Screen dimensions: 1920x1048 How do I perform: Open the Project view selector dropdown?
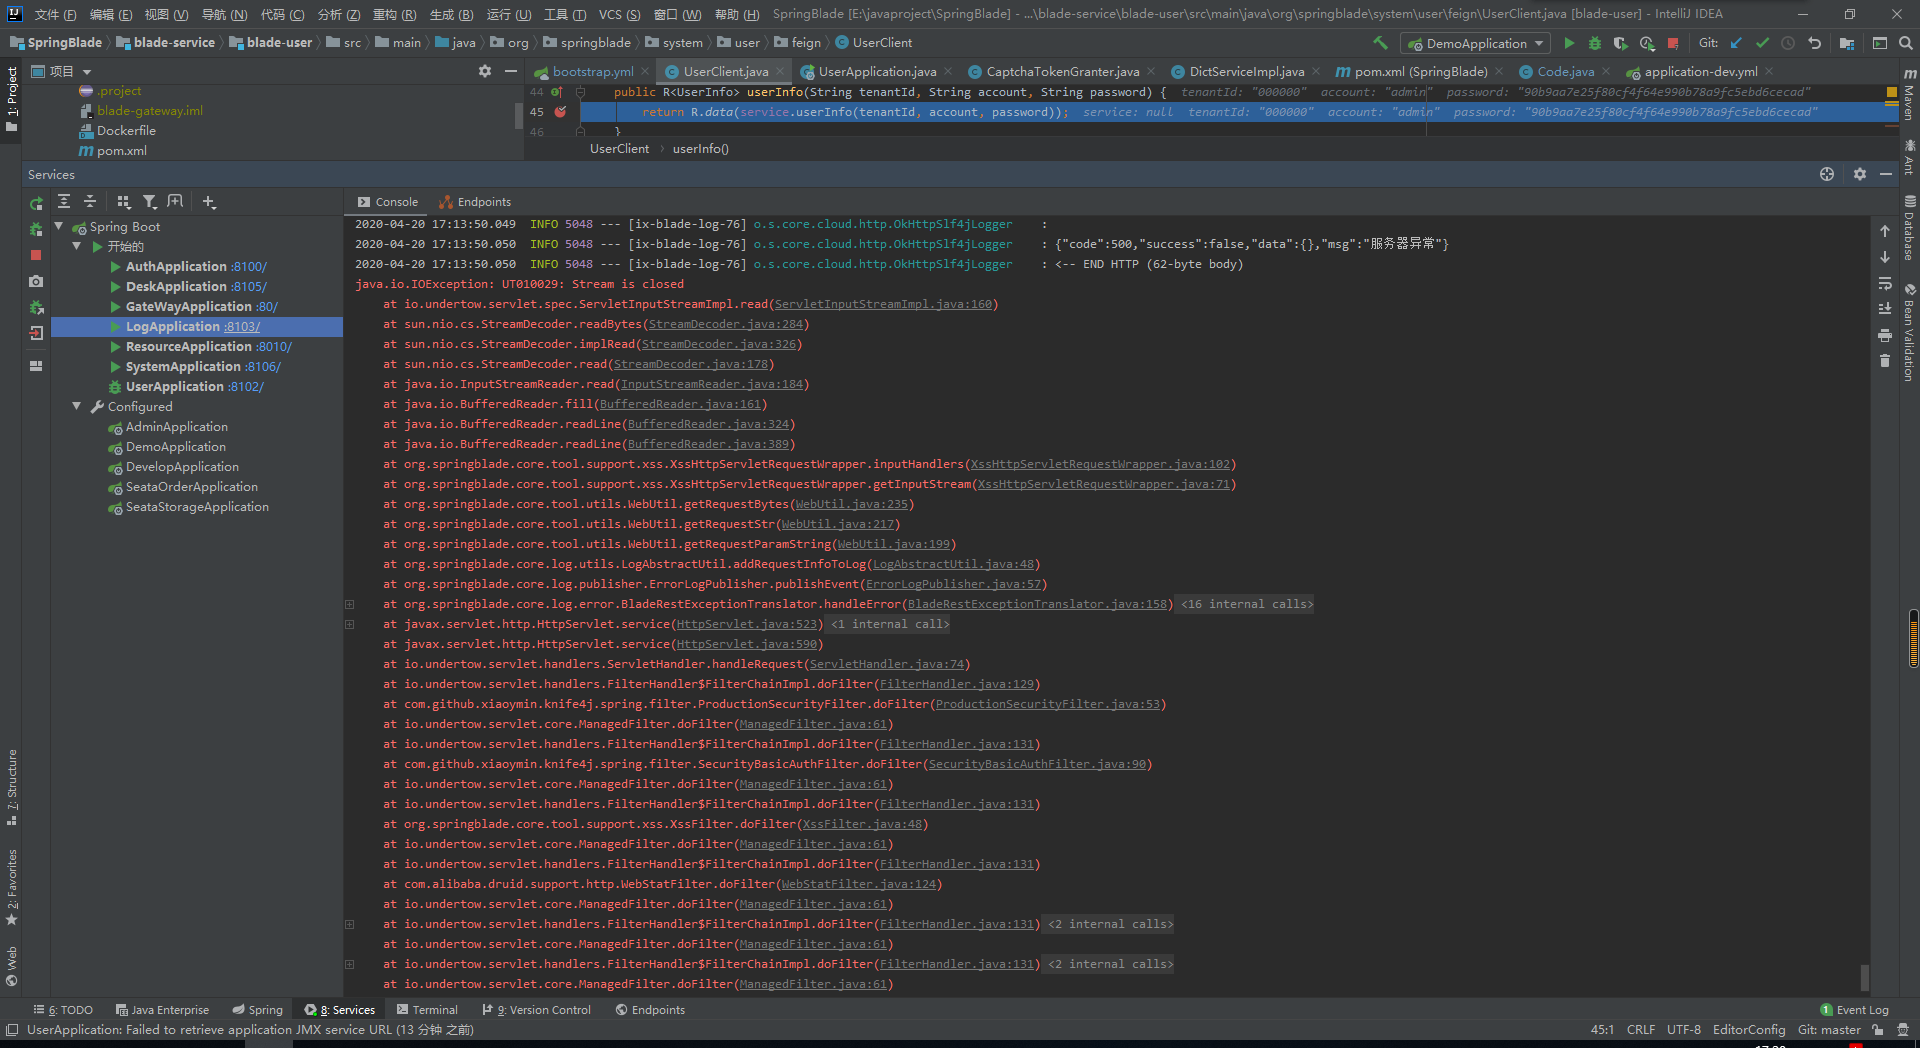click(x=62, y=71)
